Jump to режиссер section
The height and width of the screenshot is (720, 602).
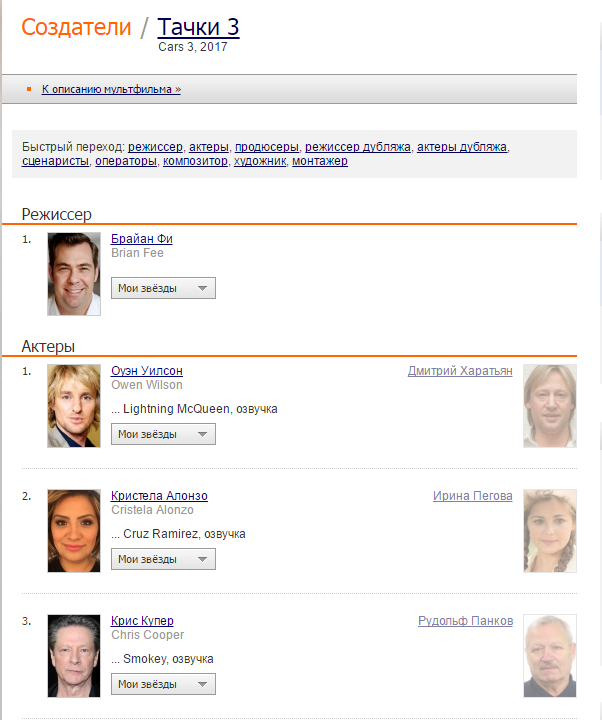[155, 147]
